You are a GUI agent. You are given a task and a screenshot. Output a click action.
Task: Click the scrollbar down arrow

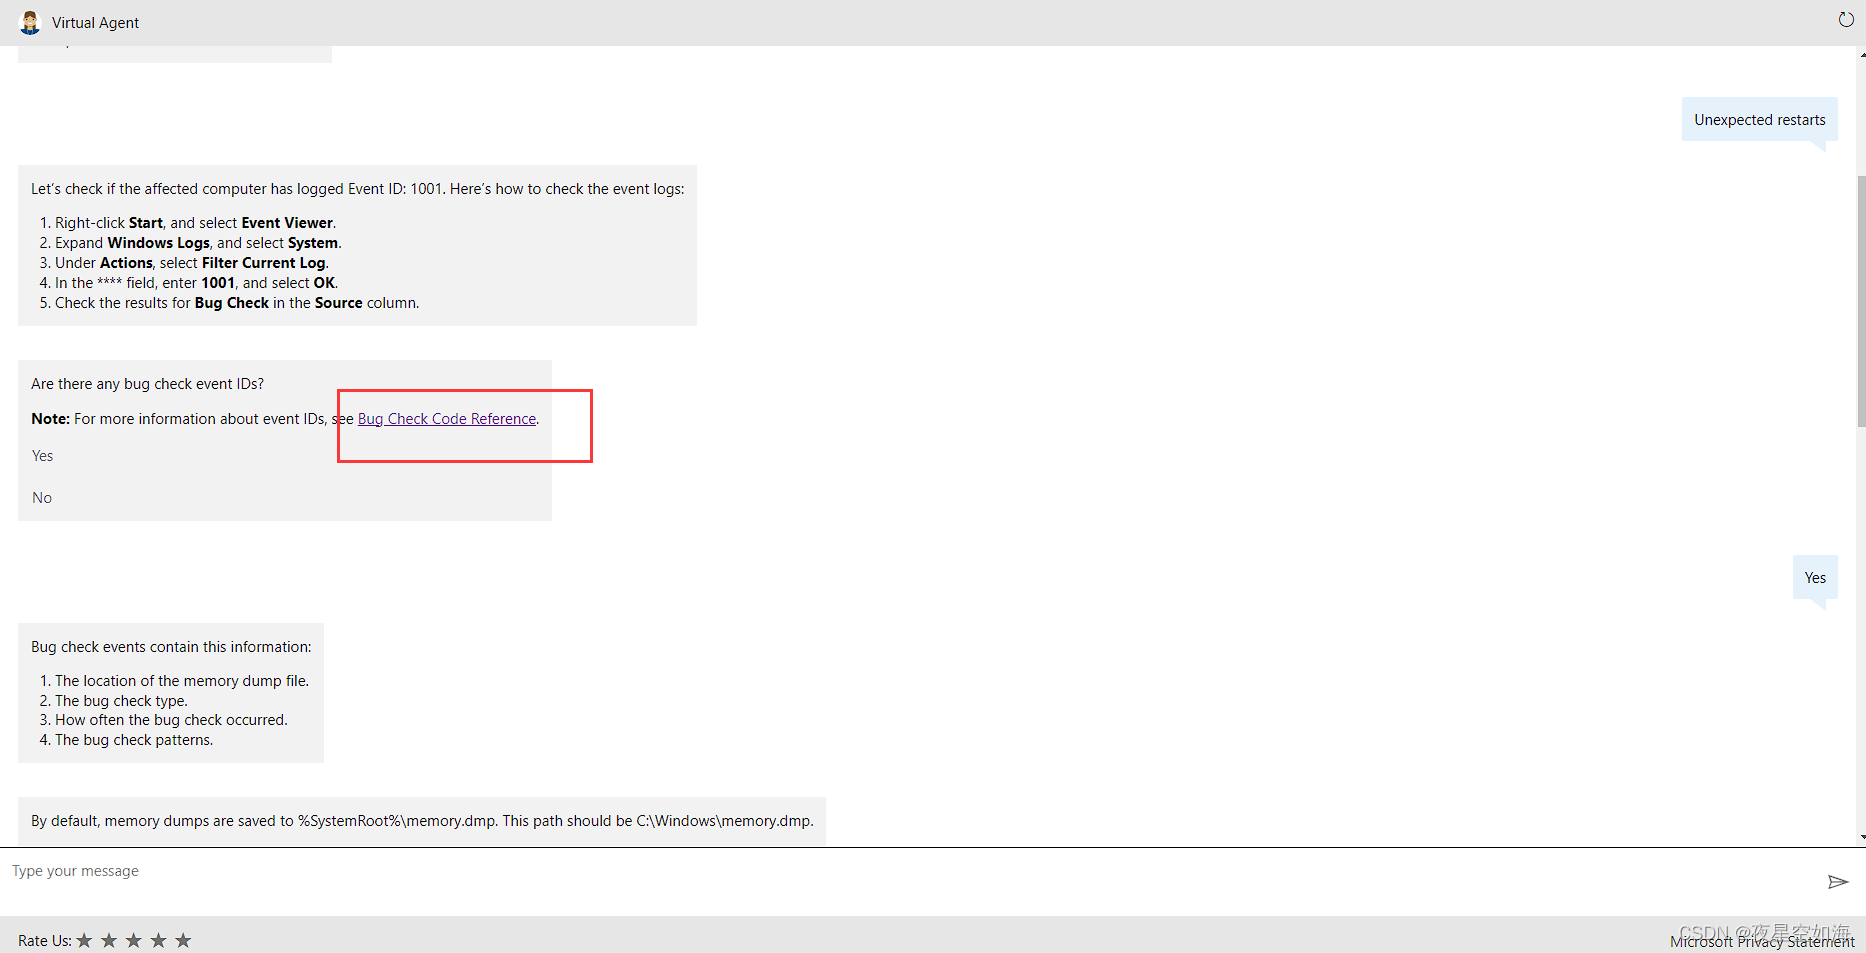pyautogui.click(x=1861, y=837)
